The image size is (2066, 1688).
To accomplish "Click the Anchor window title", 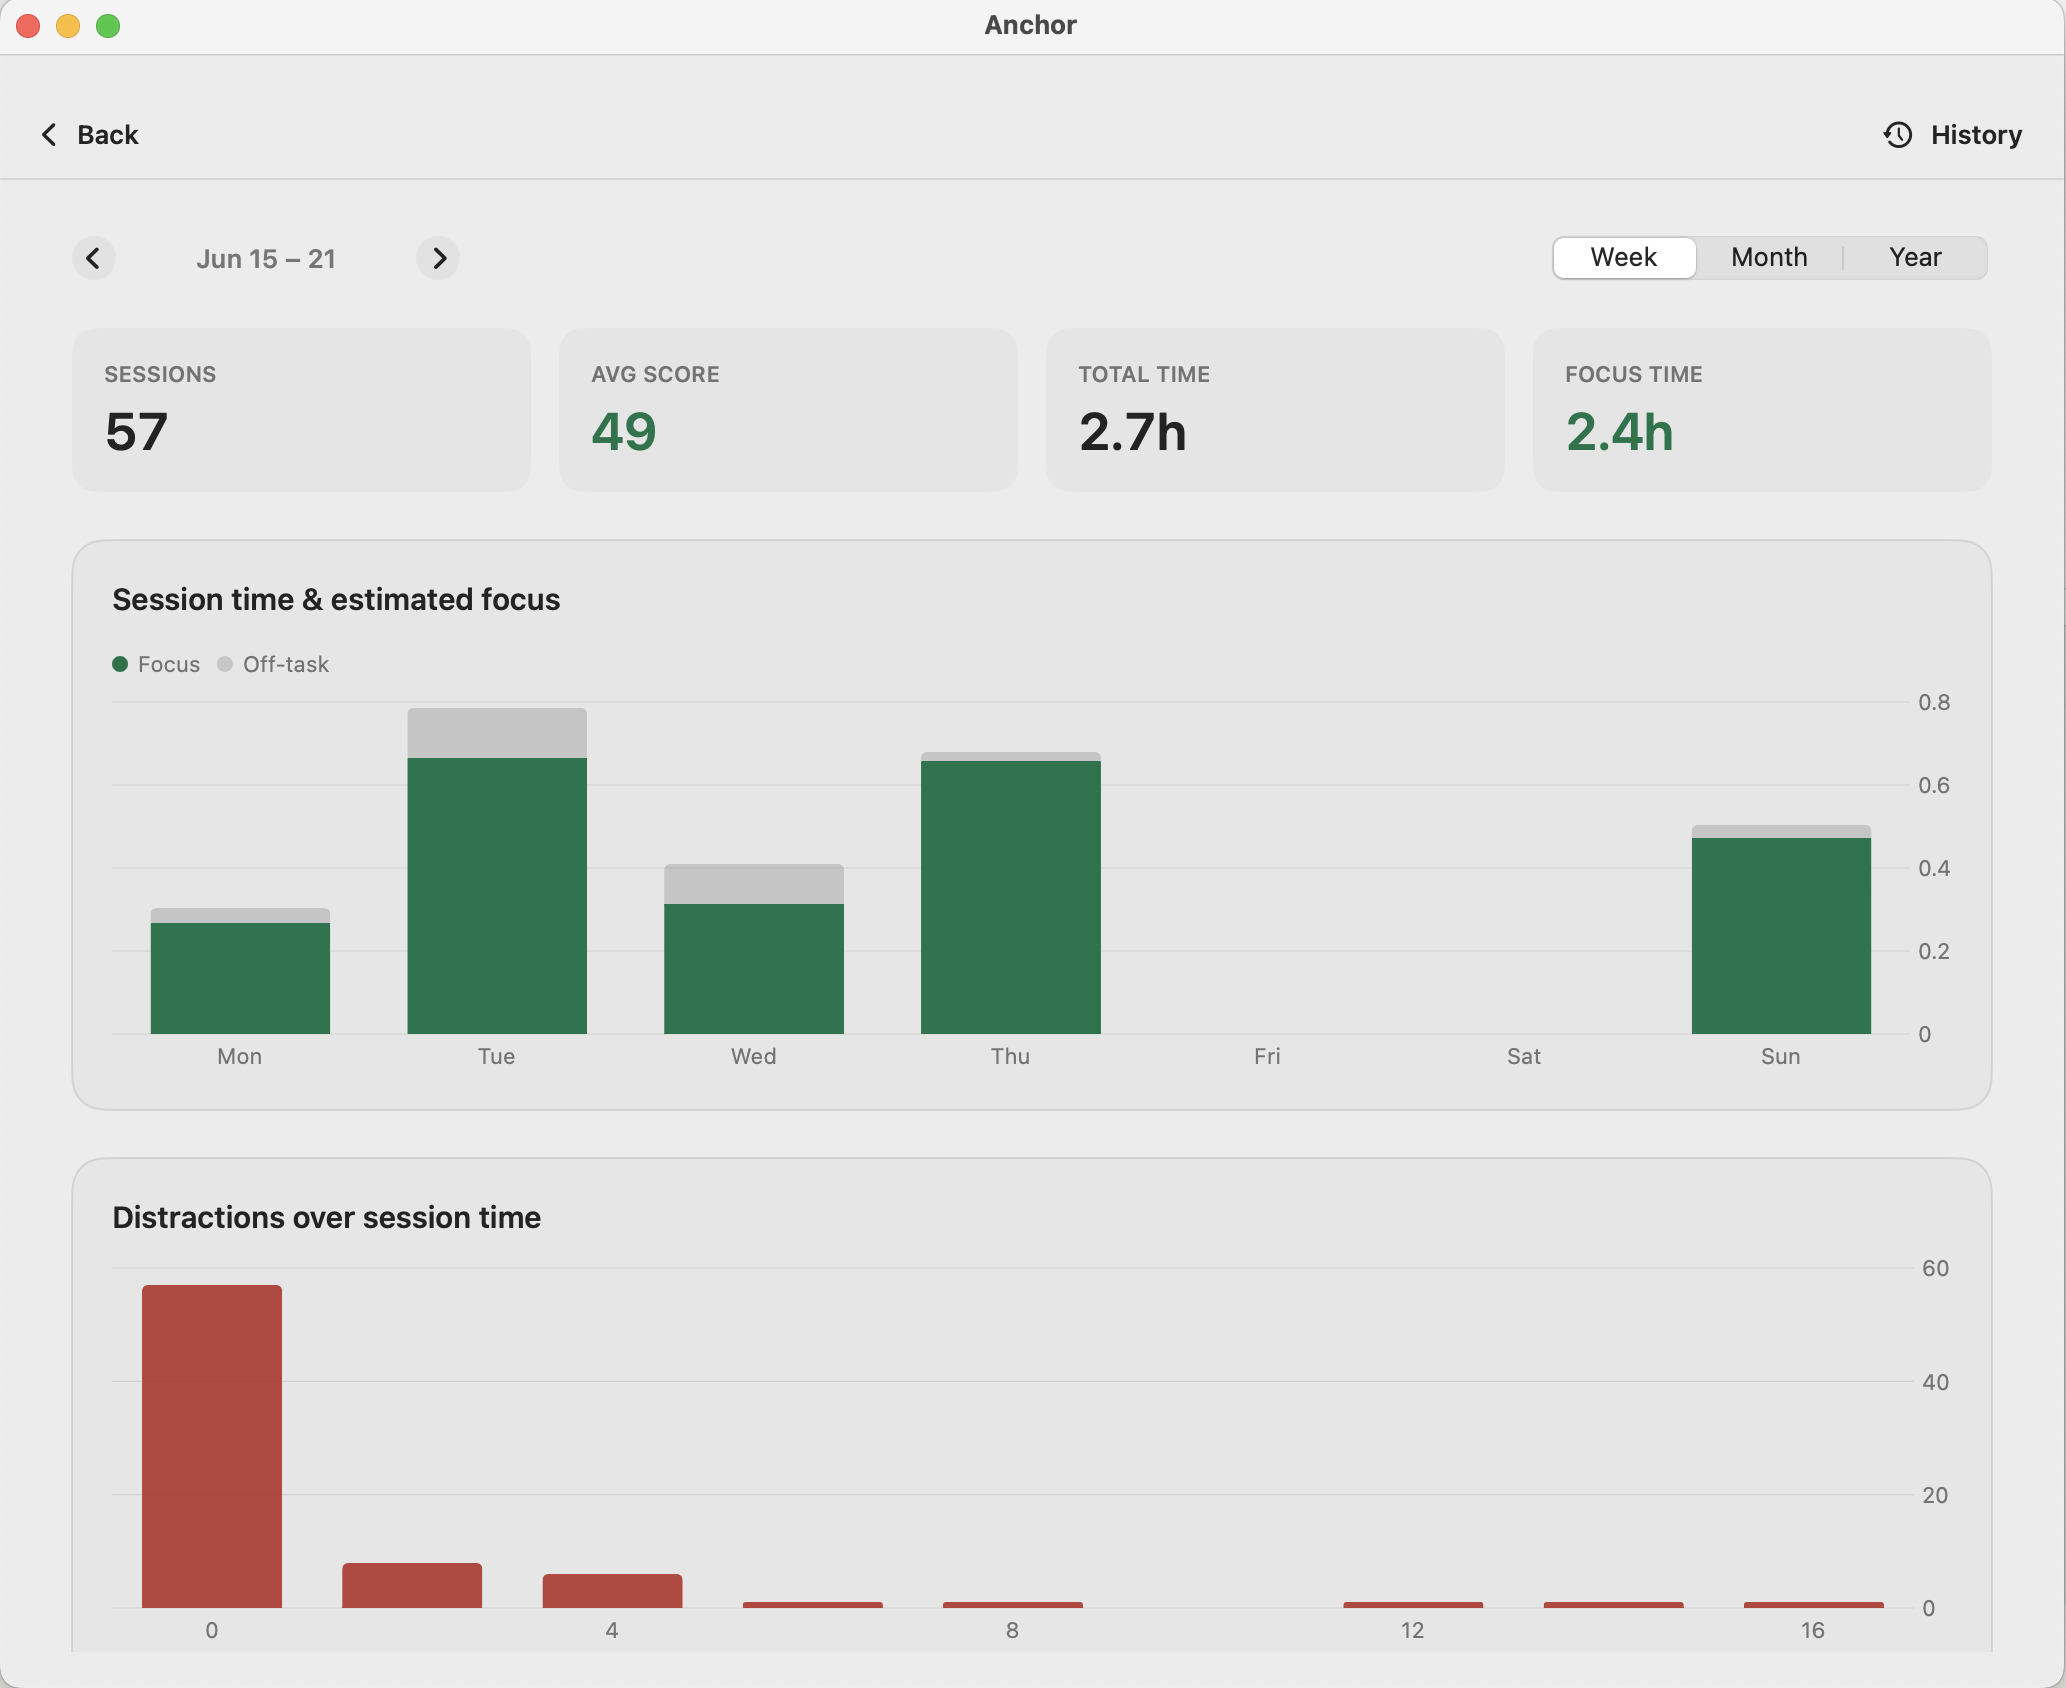I will pyautogui.click(x=1031, y=25).
